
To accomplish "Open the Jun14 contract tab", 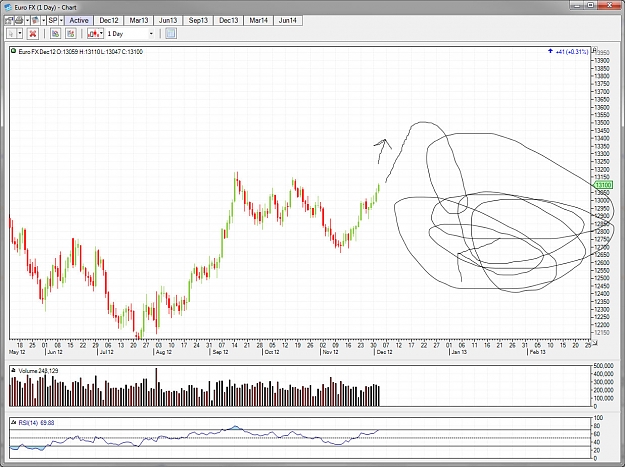I will point(288,20).
